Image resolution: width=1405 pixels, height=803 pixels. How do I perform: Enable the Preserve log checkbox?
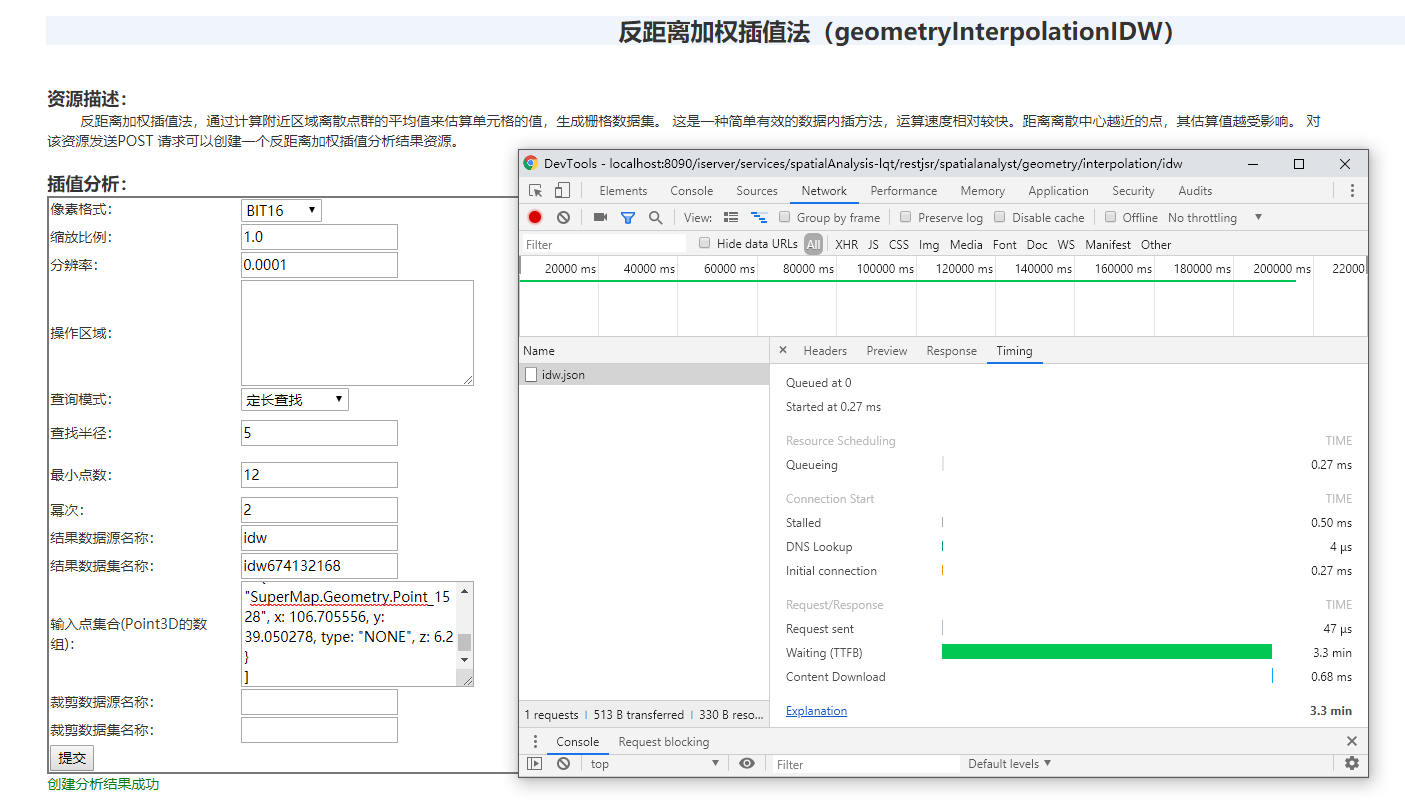(x=906, y=217)
